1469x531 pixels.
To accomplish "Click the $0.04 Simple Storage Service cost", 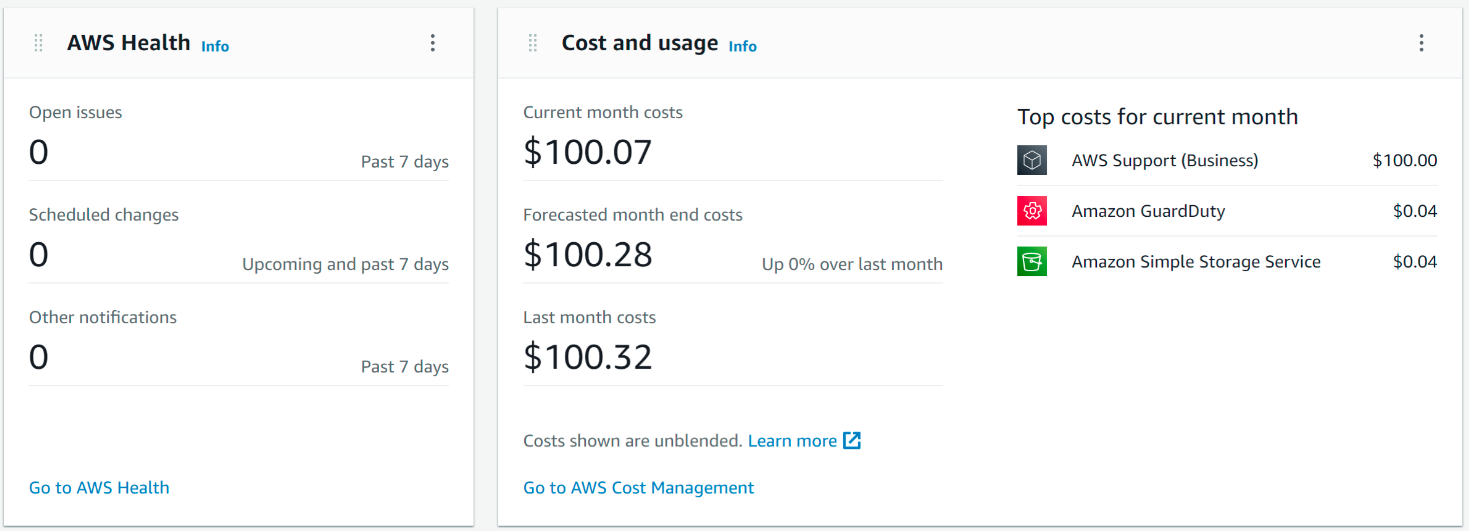I will coord(1415,262).
